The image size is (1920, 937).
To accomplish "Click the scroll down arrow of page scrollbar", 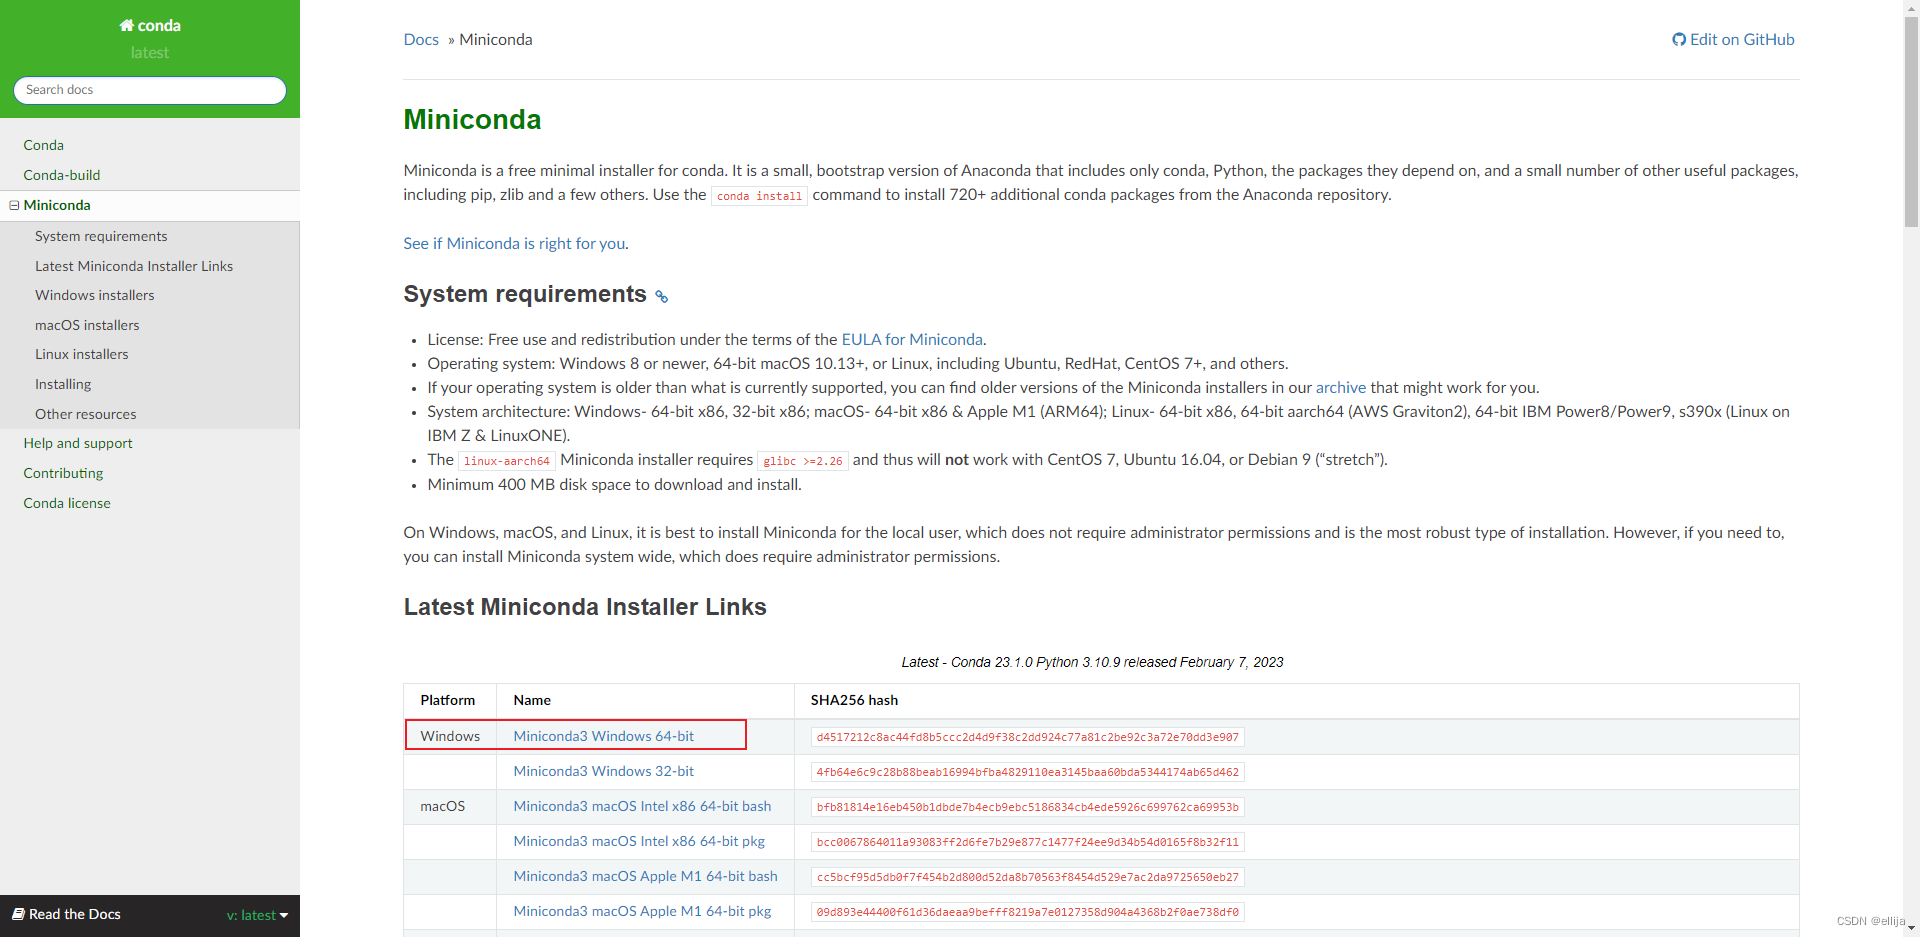I will pos(1911,928).
